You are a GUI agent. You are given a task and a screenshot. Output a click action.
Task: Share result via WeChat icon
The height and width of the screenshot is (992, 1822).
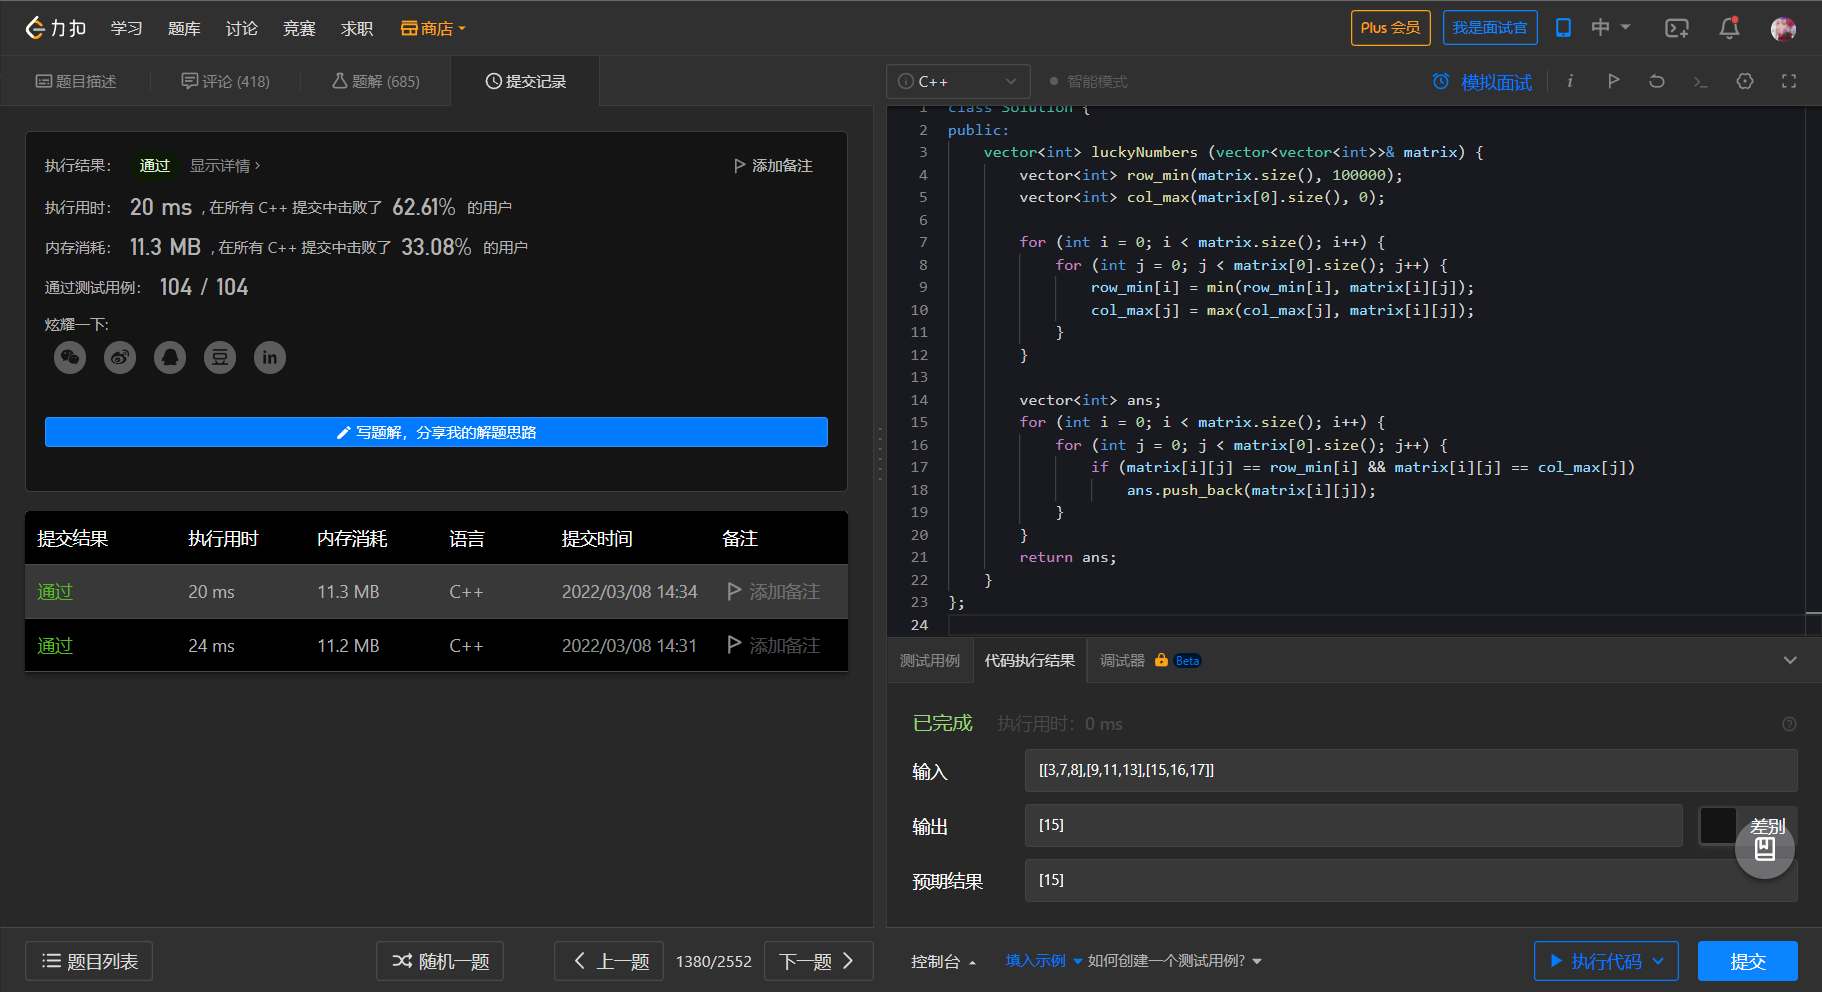click(x=70, y=357)
